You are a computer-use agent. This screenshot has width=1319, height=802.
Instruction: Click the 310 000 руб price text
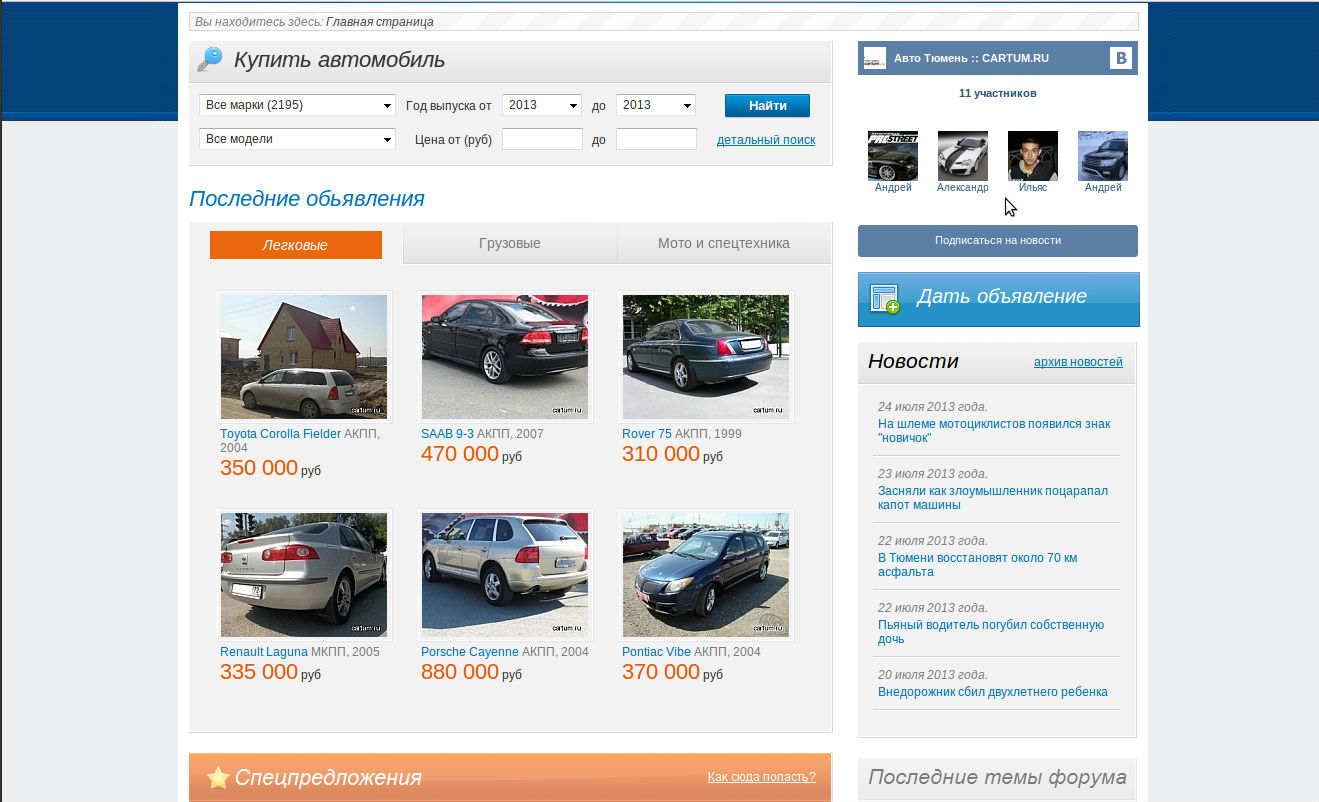point(672,454)
